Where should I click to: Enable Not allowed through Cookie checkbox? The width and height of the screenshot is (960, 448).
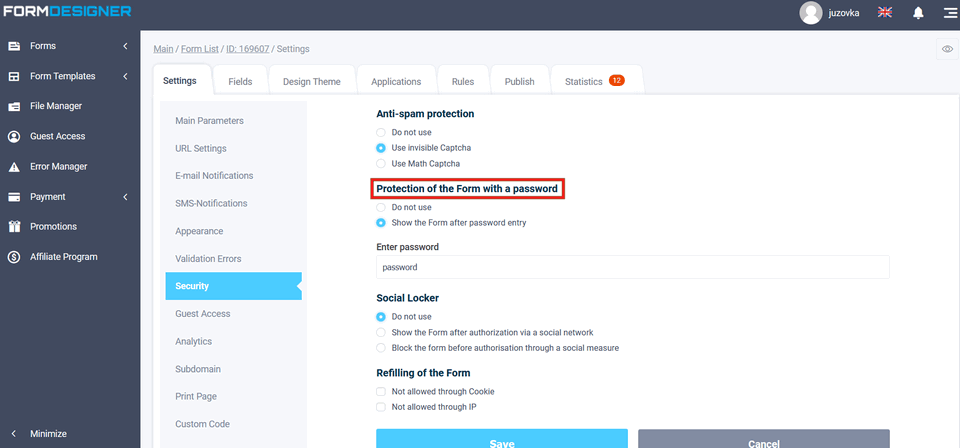point(381,391)
